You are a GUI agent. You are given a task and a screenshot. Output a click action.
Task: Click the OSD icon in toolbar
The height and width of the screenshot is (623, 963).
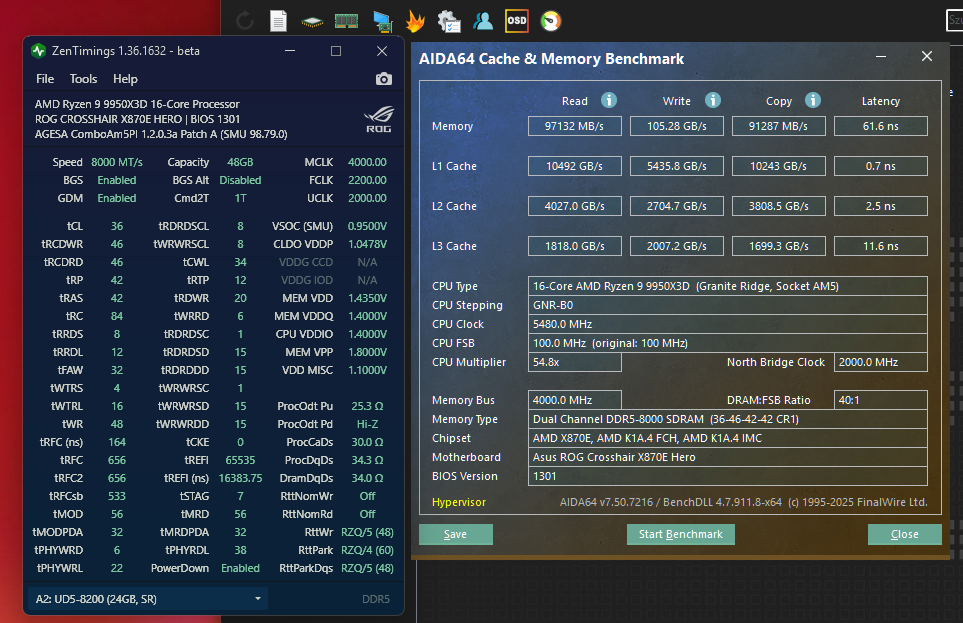pyautogui.click(x=516, y=20)
